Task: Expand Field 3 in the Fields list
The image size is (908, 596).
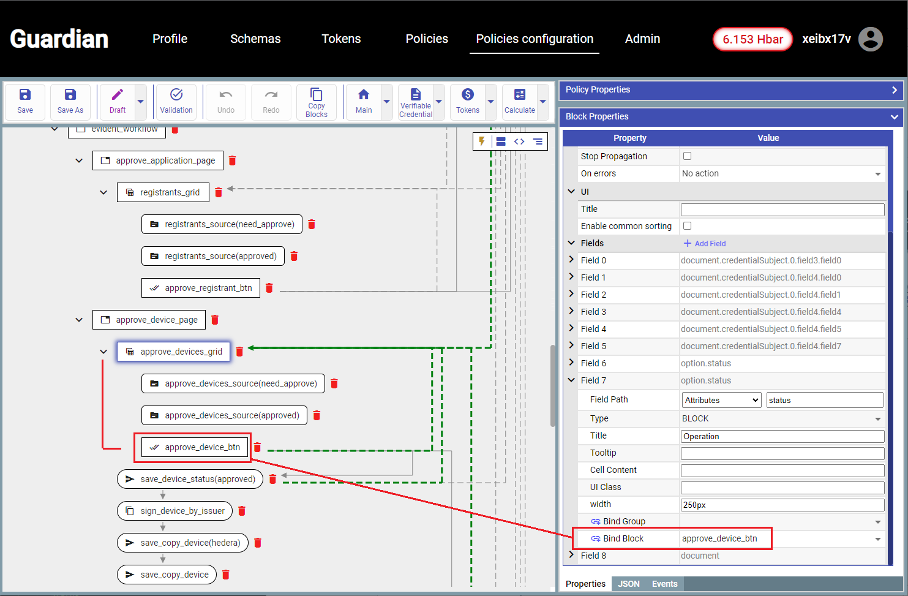Action: point(572,312)
